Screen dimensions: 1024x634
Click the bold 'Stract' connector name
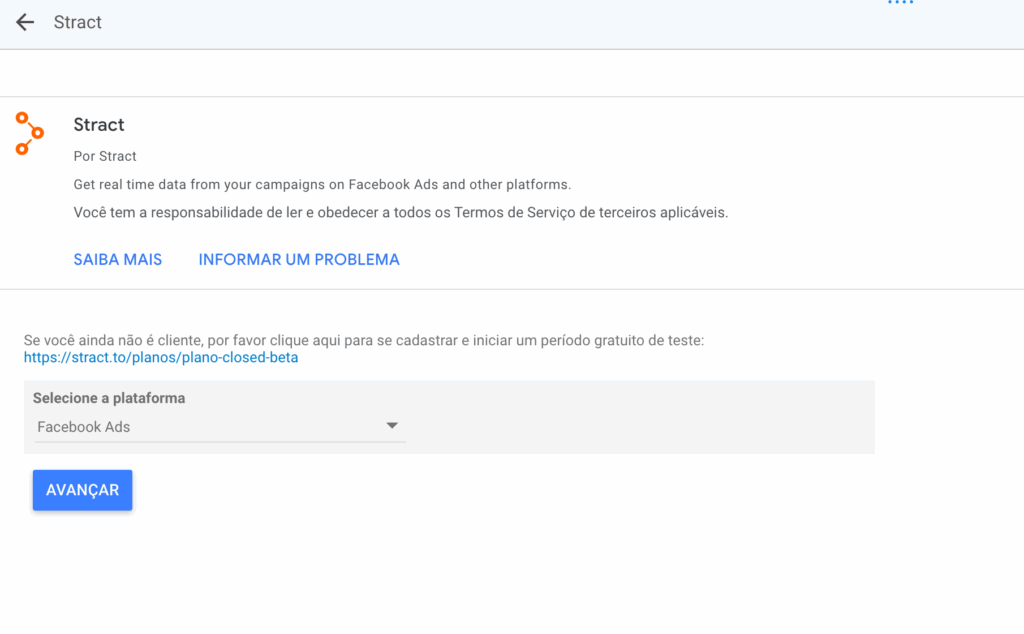point(99,125)
